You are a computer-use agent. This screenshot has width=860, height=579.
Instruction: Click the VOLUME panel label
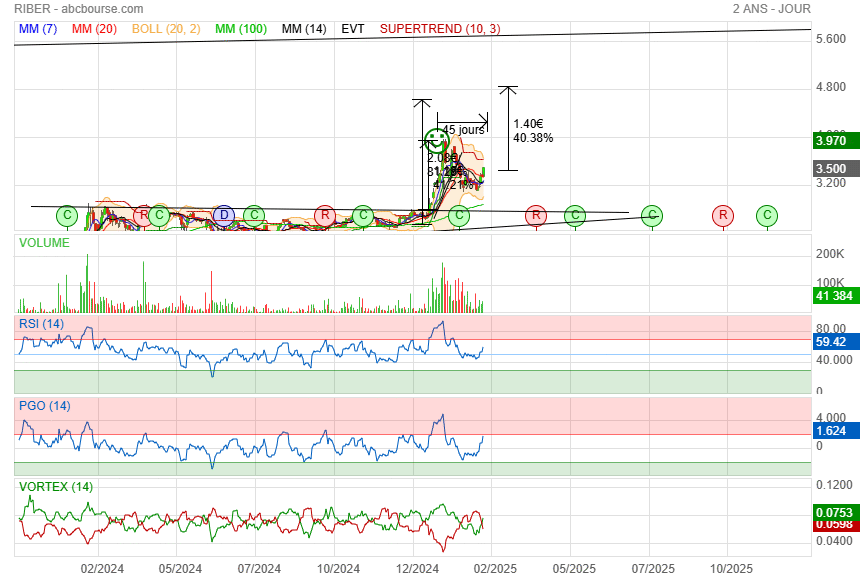pos(44,242)
